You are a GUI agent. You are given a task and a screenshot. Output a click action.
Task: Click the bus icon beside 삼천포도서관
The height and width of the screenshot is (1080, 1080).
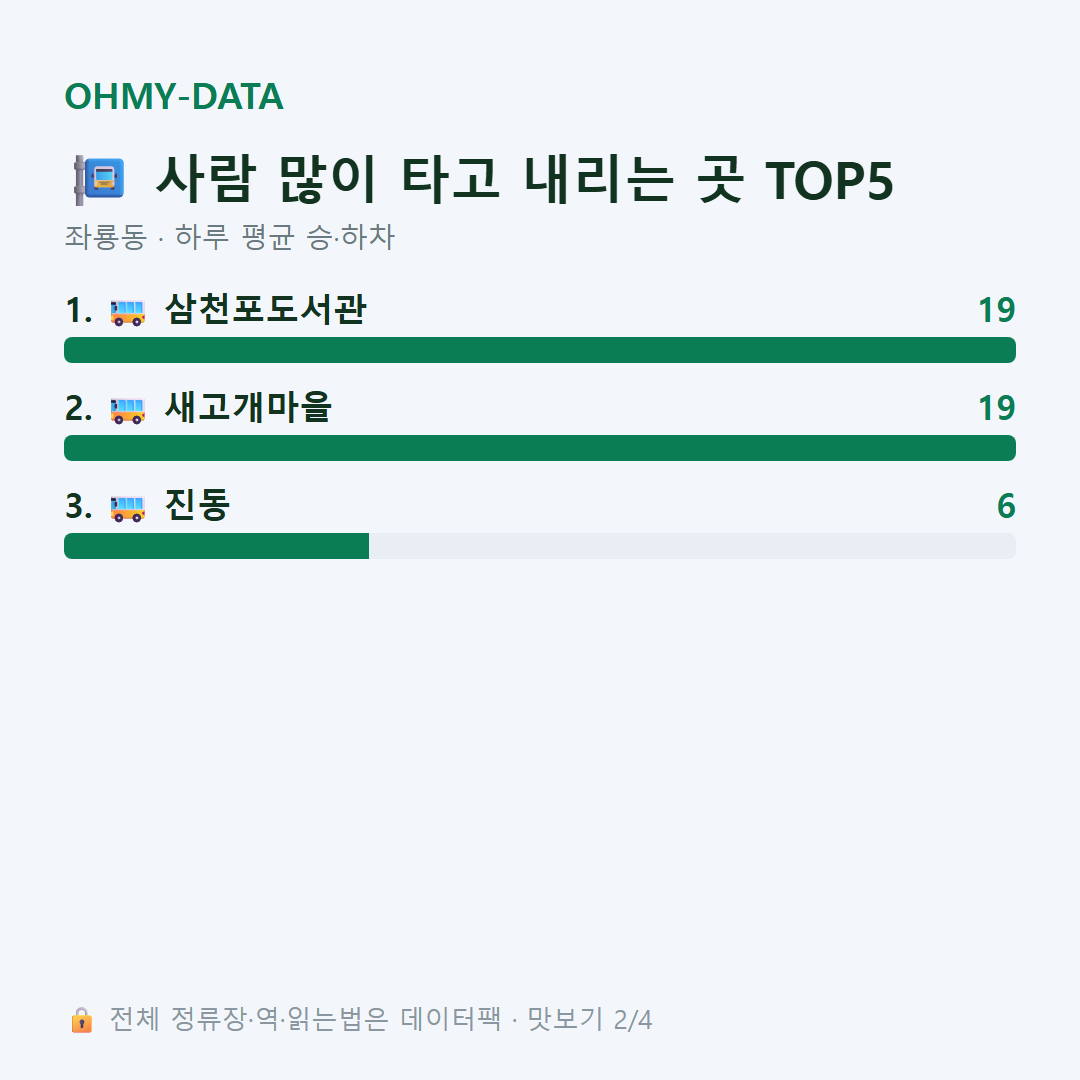127,312
